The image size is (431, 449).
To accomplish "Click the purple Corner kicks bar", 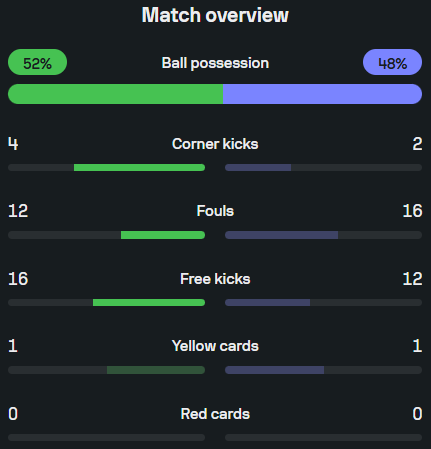I will [258, 167].
